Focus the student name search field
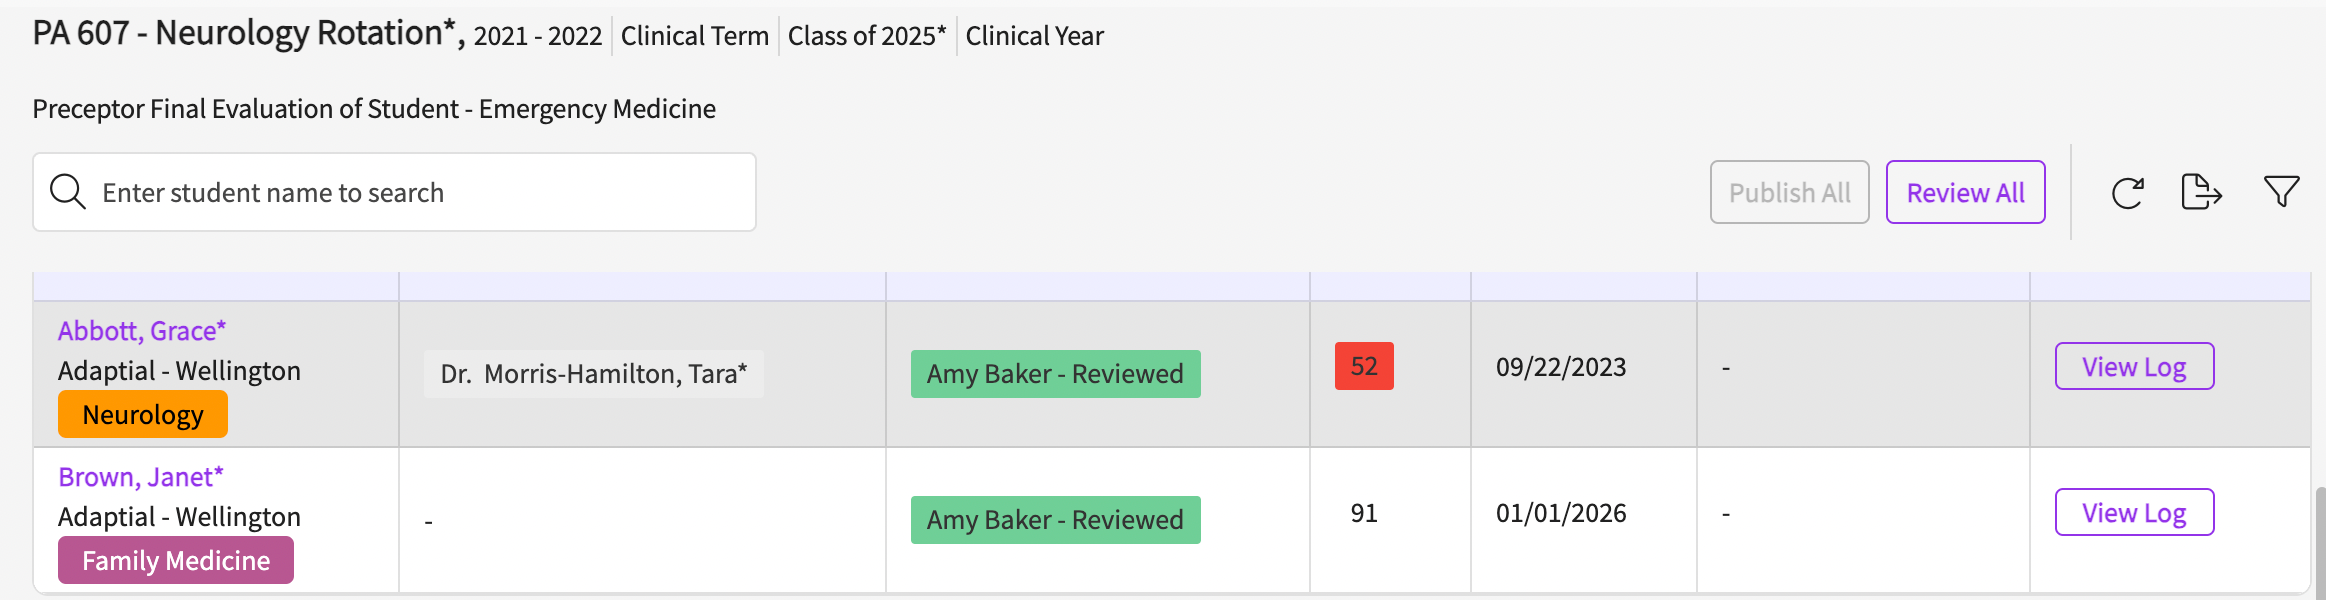 click(x=420, y=192)
